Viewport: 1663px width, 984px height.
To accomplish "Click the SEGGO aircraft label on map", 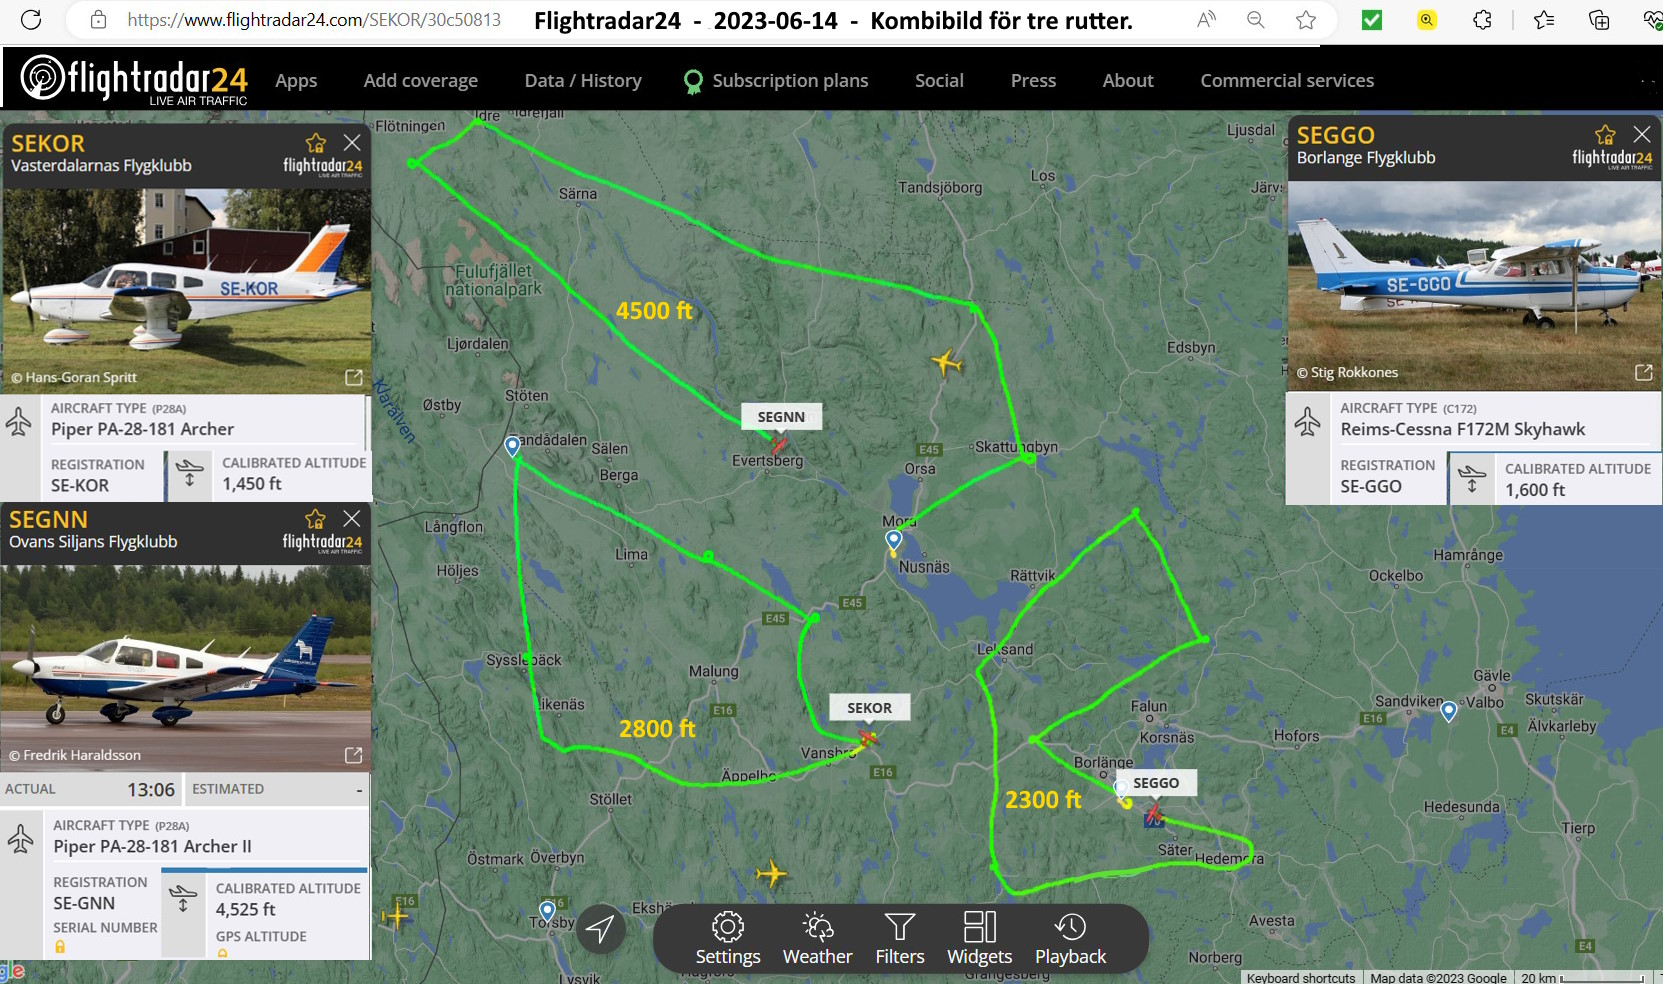I will pos(1155,783).
